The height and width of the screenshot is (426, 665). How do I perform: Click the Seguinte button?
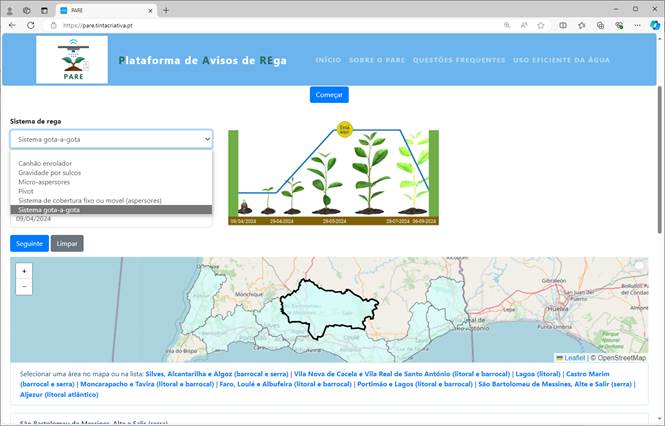29,243
